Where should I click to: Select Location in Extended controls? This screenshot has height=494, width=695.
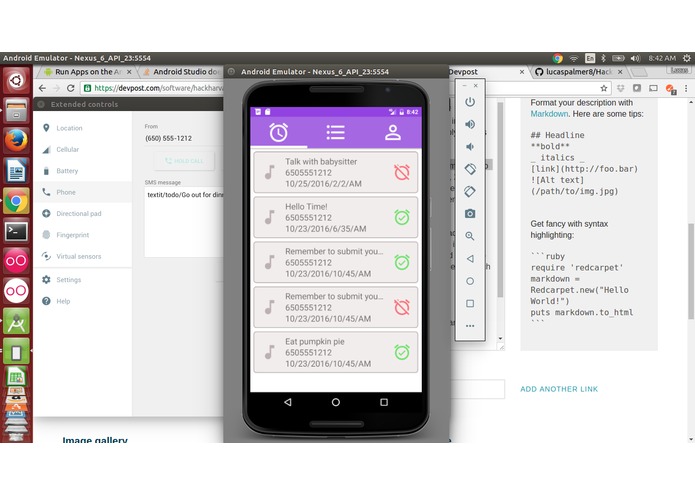coord(82,128)
